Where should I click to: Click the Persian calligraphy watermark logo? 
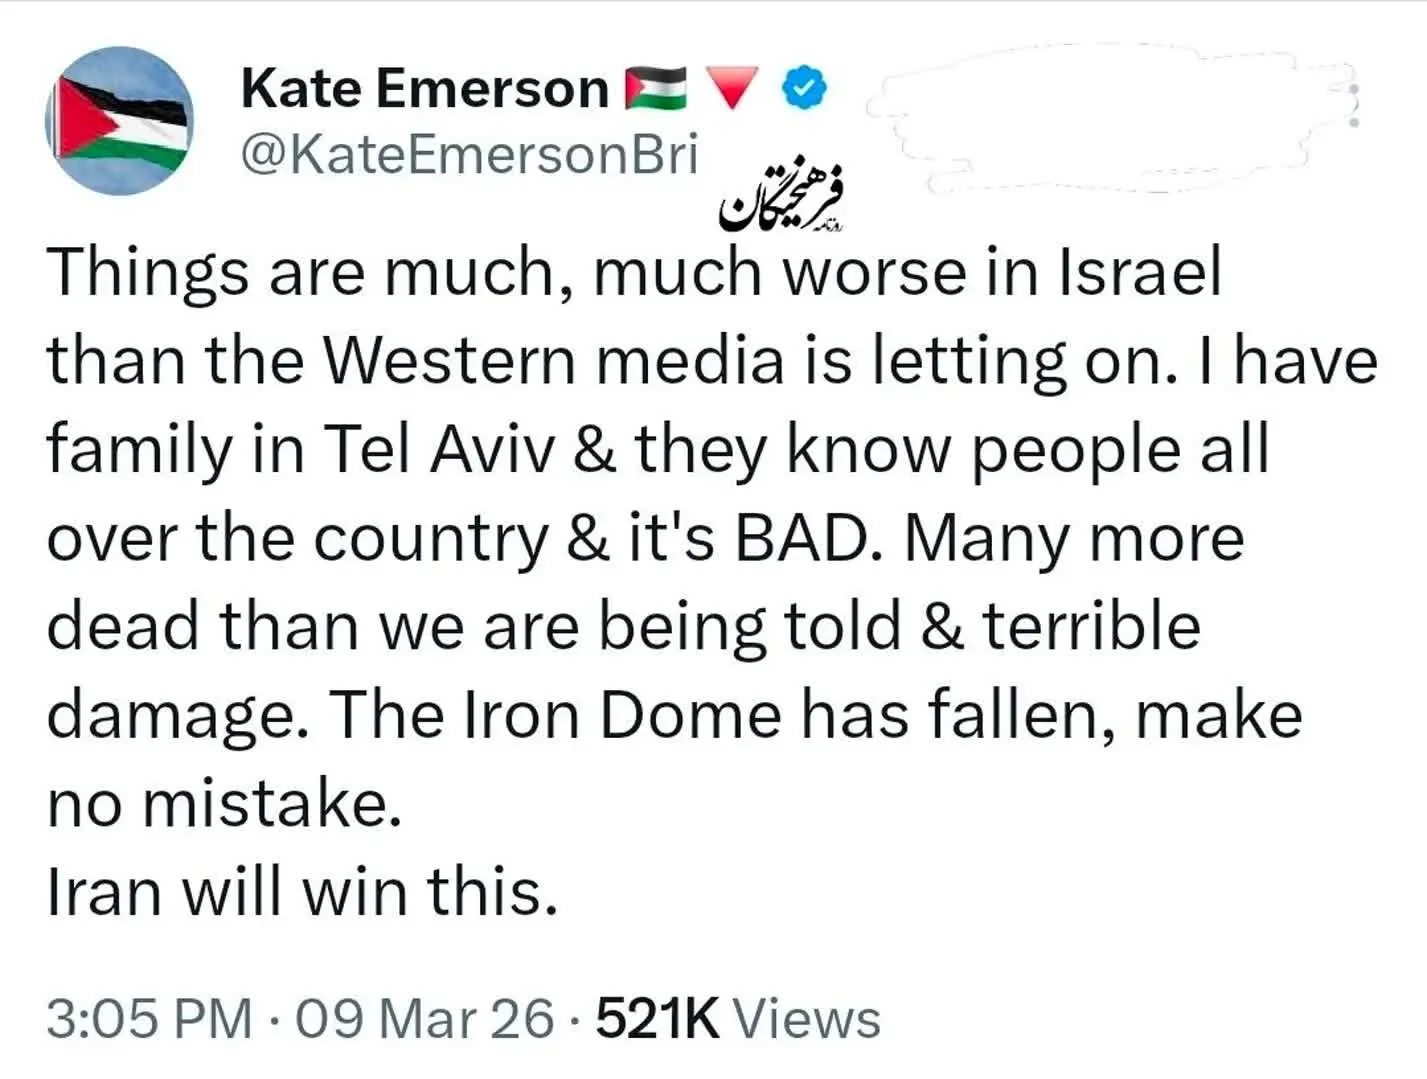point(783,200)
